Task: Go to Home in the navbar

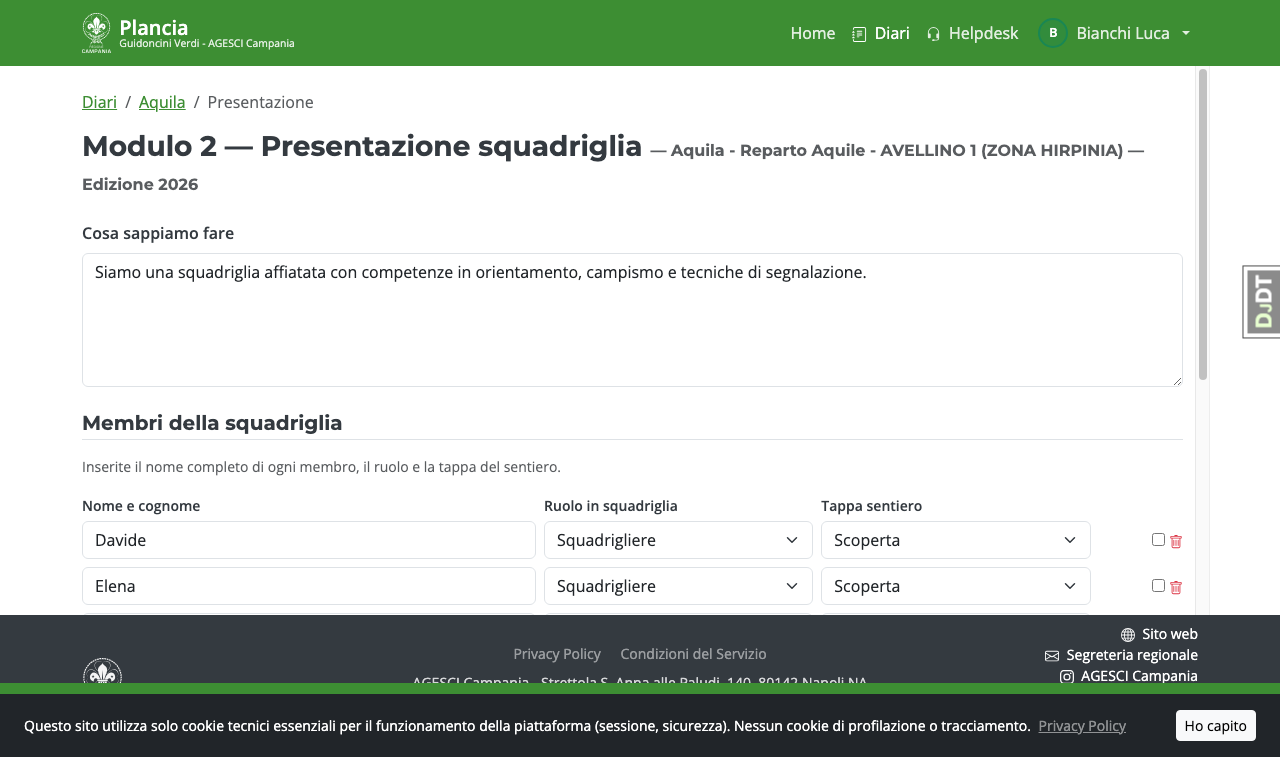Action: pos(813,33)
